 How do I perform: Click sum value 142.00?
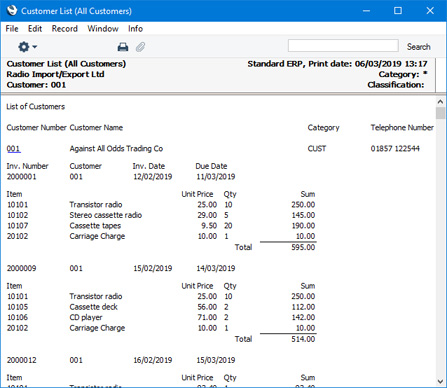[x=303, y=317]
